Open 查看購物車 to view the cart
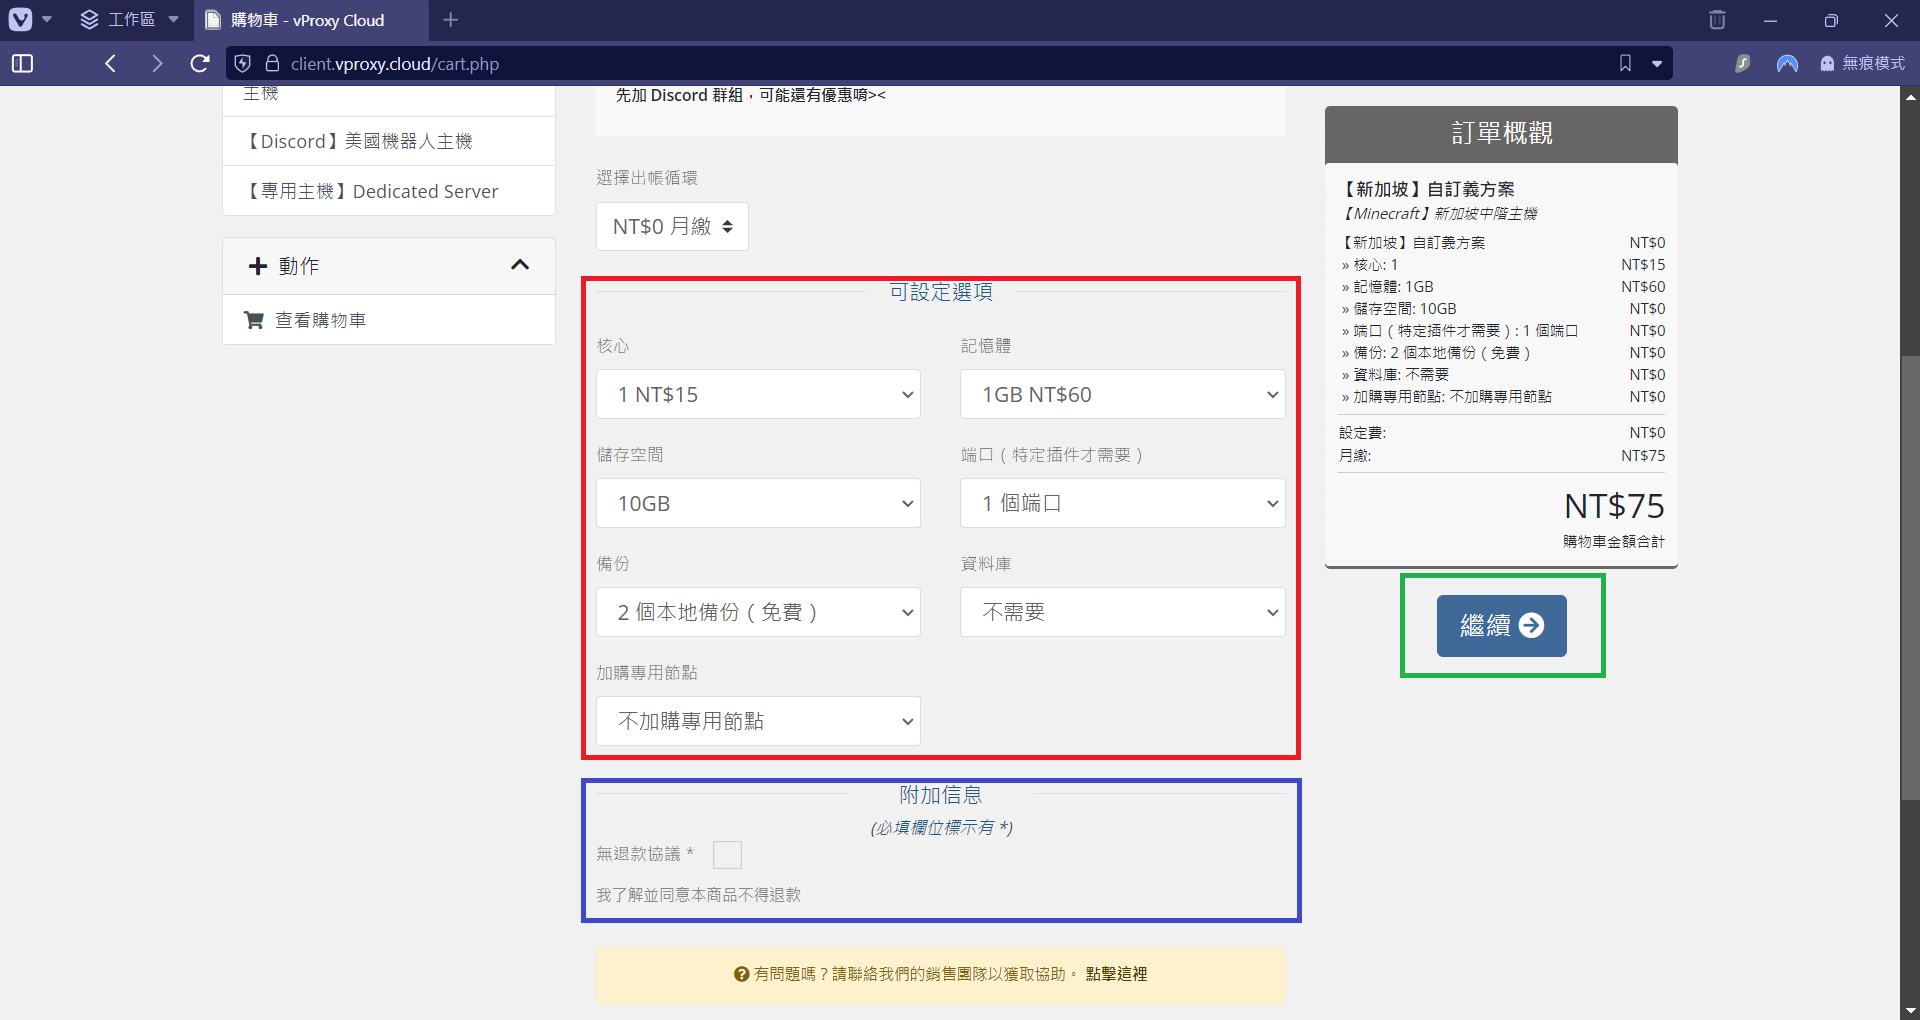The image size is (1920, 1020). [x=320, y=320]
